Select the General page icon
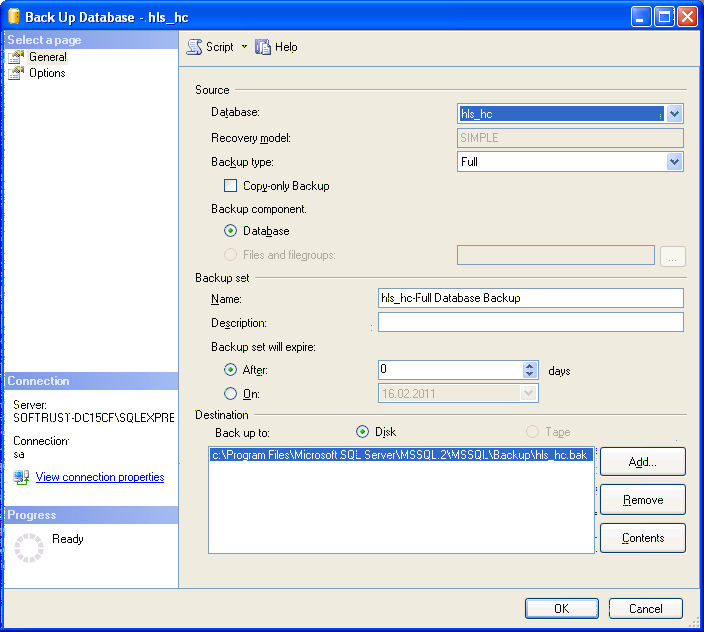Image resolution: width=704 pixels, height=632 pixels. (16, 57)
